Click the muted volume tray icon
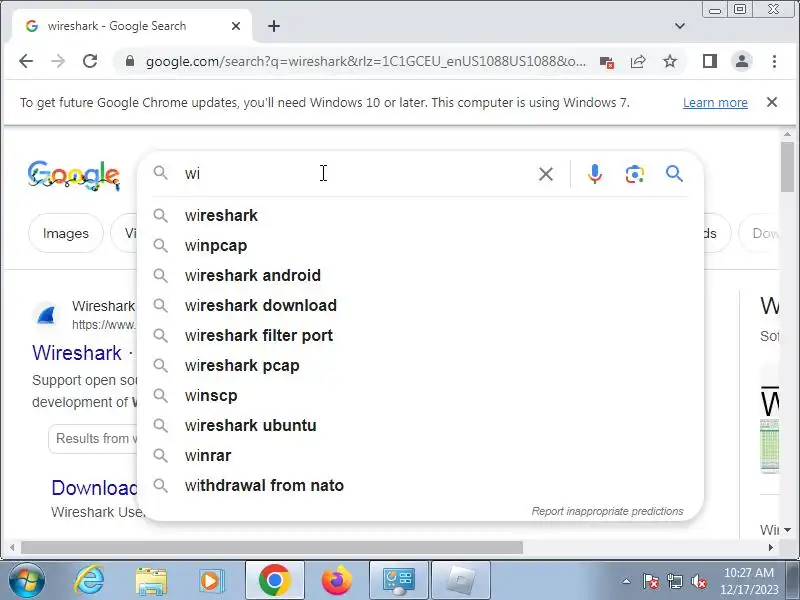This screenshot has width=800, height=600. coord(698,581)
